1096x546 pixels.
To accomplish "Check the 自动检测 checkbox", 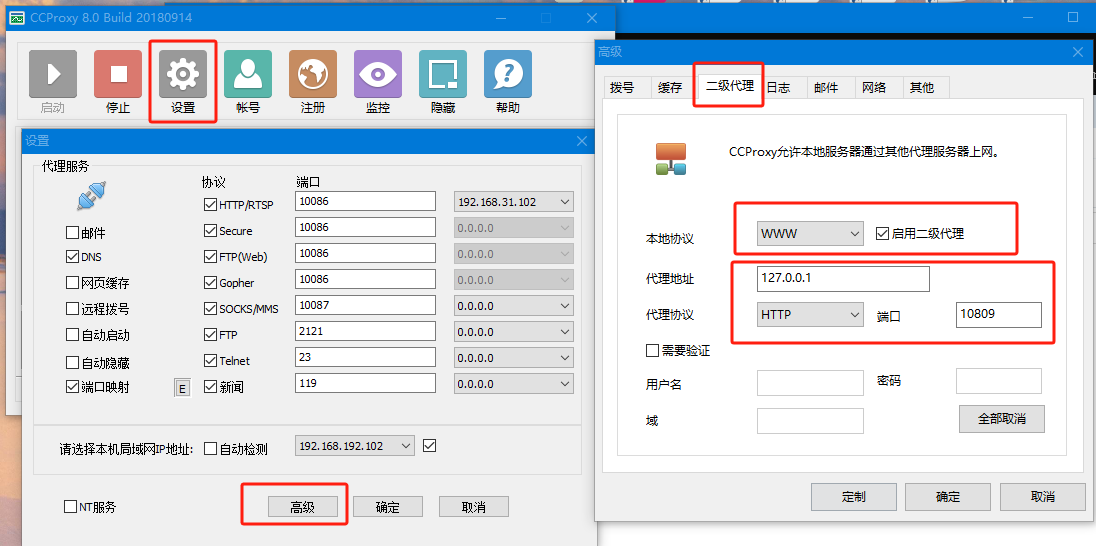I will point(210,449).
